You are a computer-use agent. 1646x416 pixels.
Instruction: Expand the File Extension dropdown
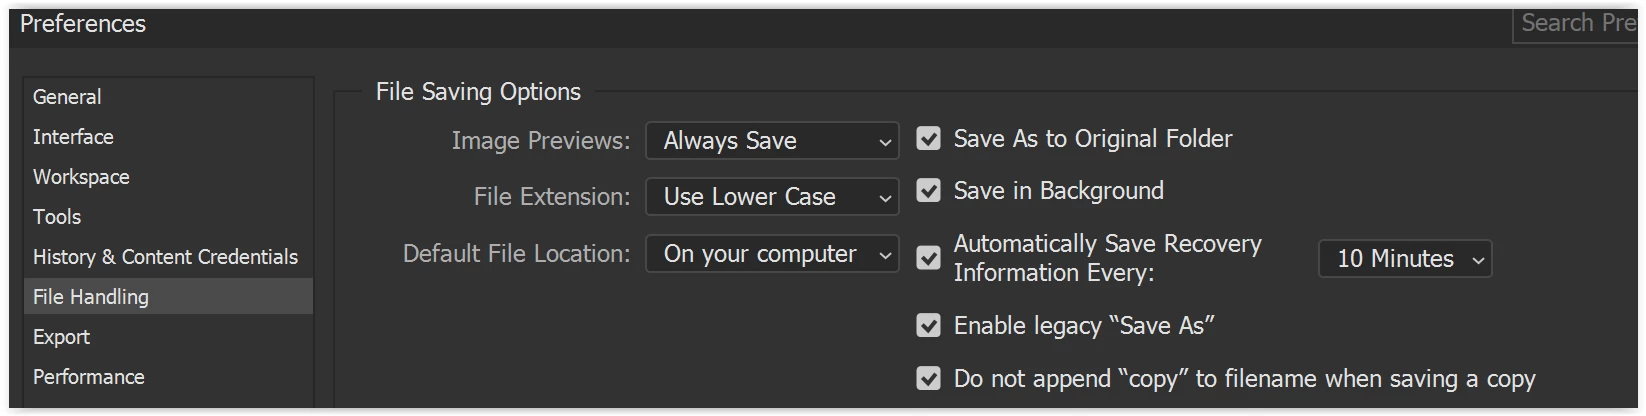(x=772, y=197)
